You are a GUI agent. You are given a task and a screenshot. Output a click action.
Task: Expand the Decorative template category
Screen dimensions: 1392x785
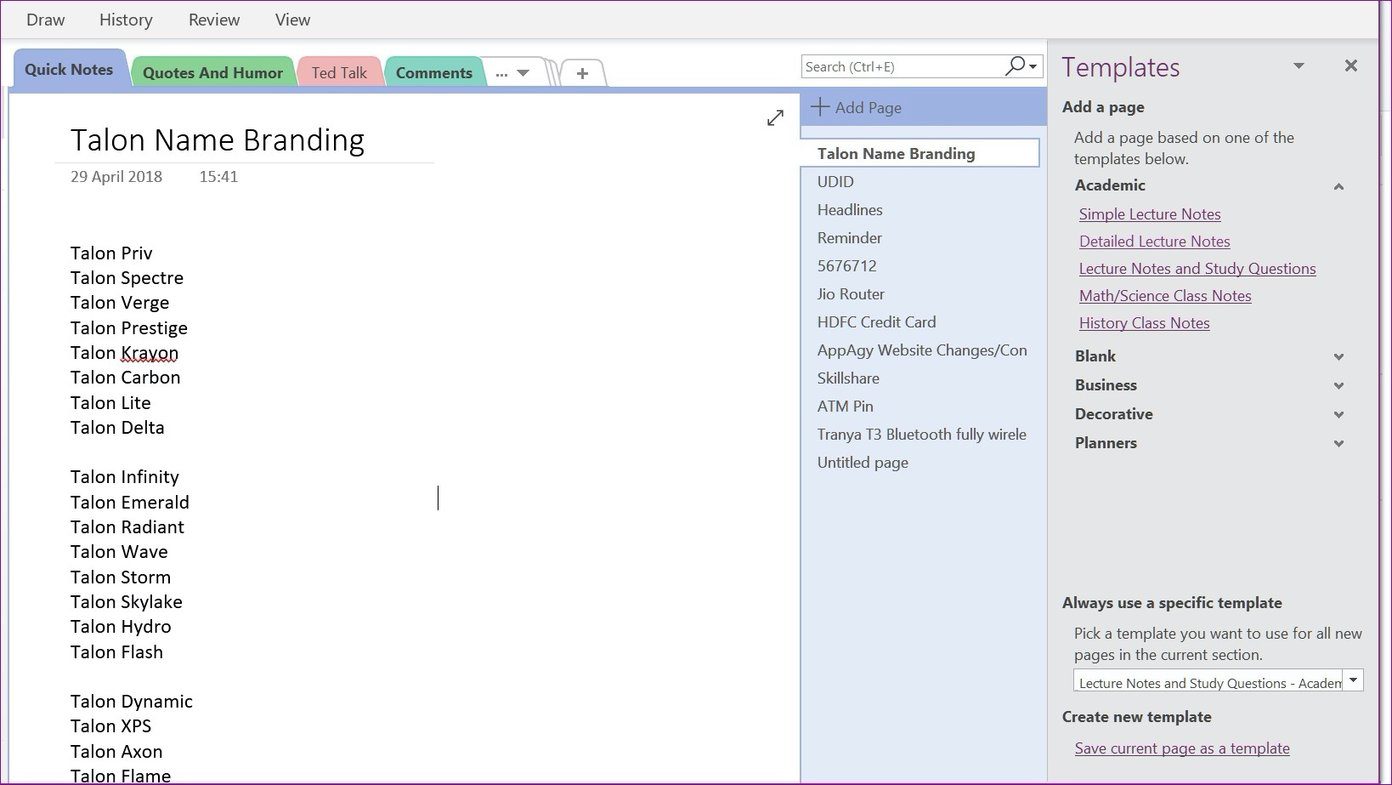(x=1339, y=415)
